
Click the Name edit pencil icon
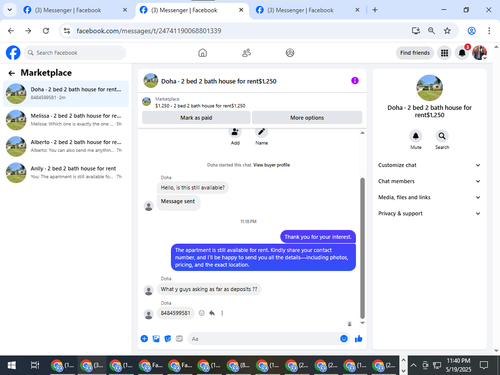pyautogui.click(x=261, y=132)
